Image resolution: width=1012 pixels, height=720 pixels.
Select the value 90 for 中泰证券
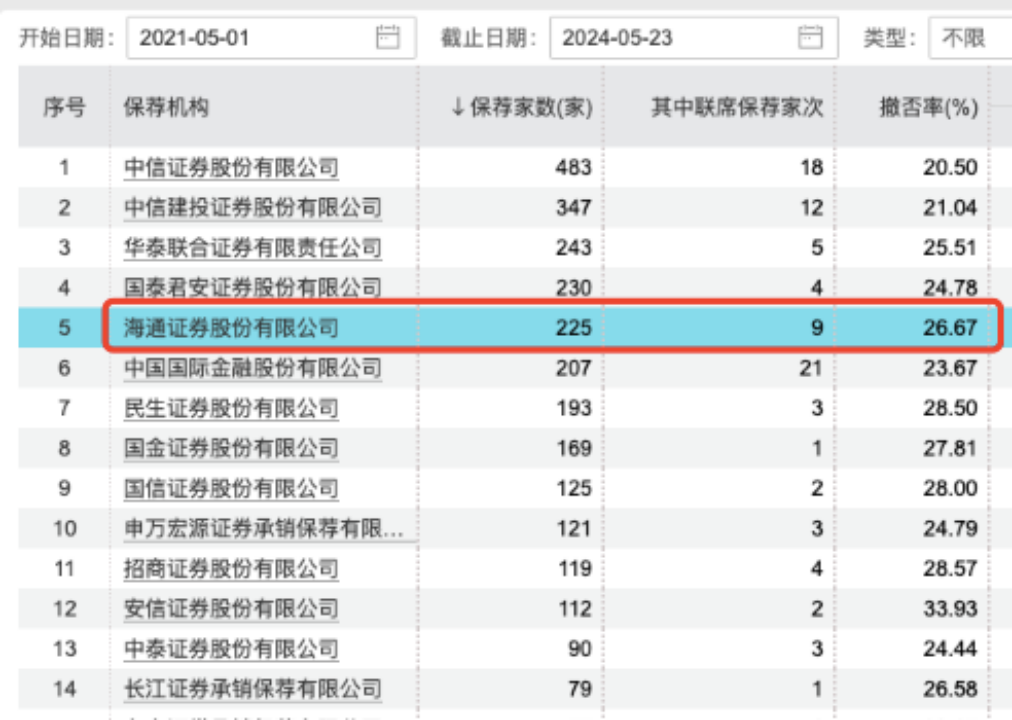[x=580, y=648]
